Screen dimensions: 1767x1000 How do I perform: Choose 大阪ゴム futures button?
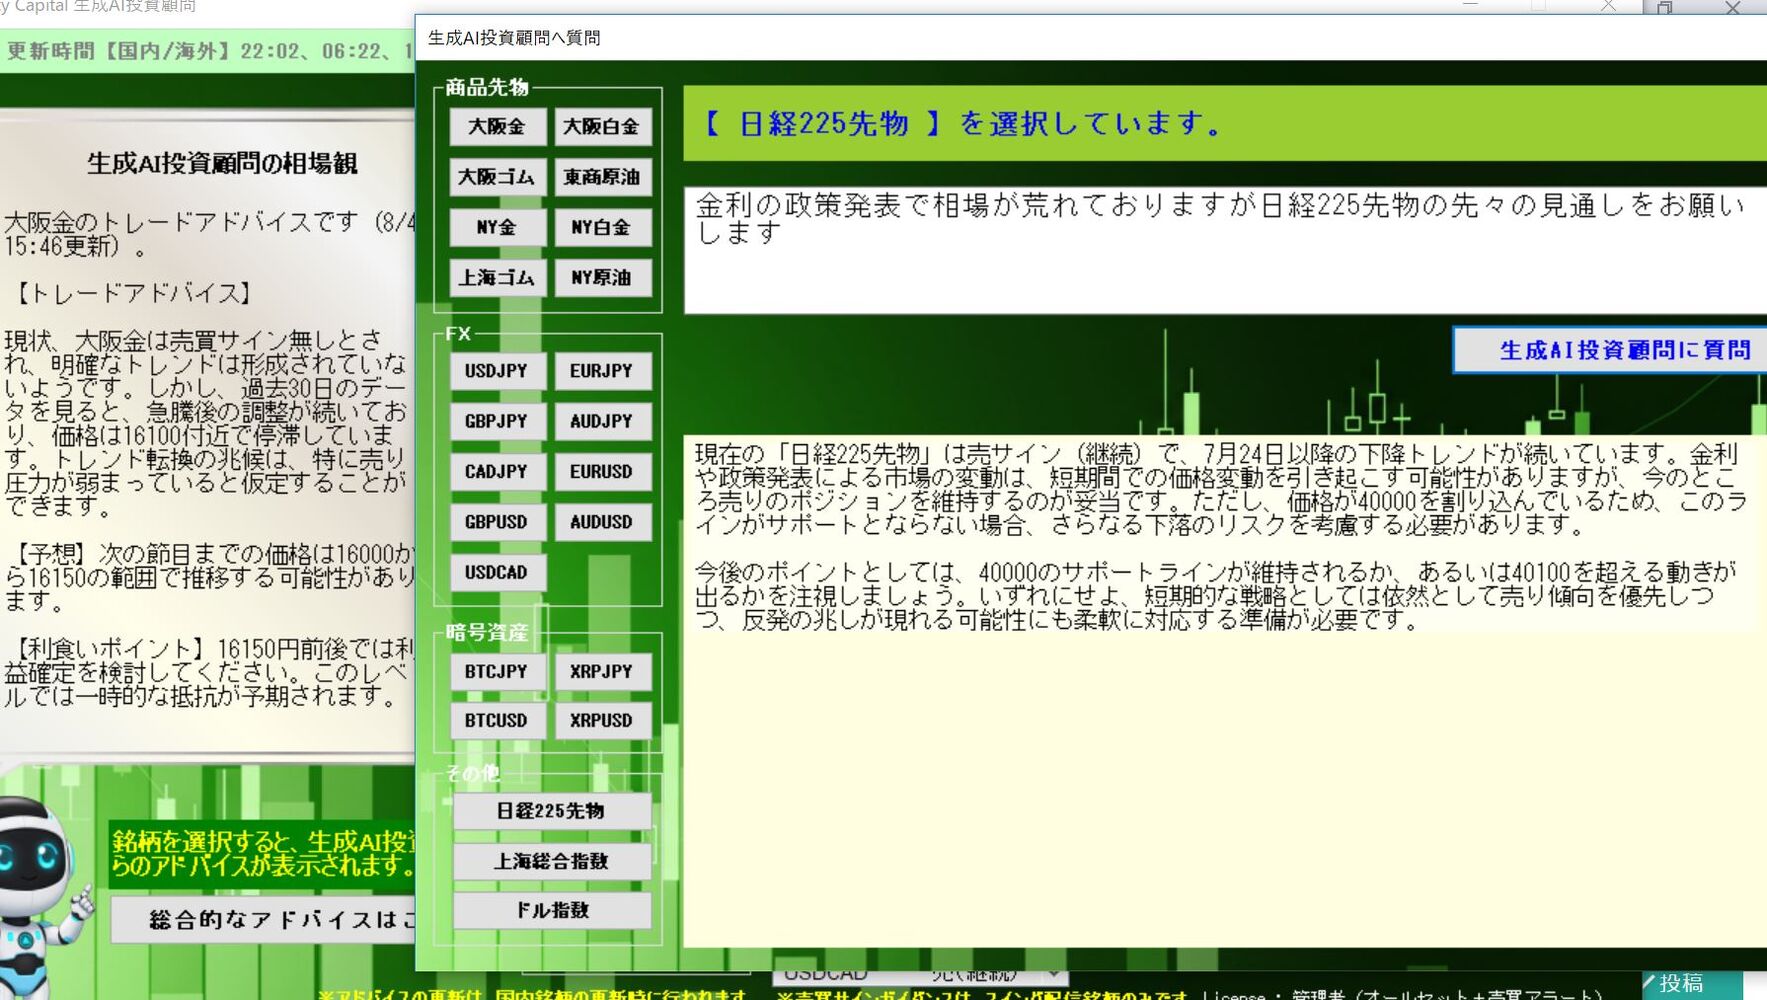point(497,177)
